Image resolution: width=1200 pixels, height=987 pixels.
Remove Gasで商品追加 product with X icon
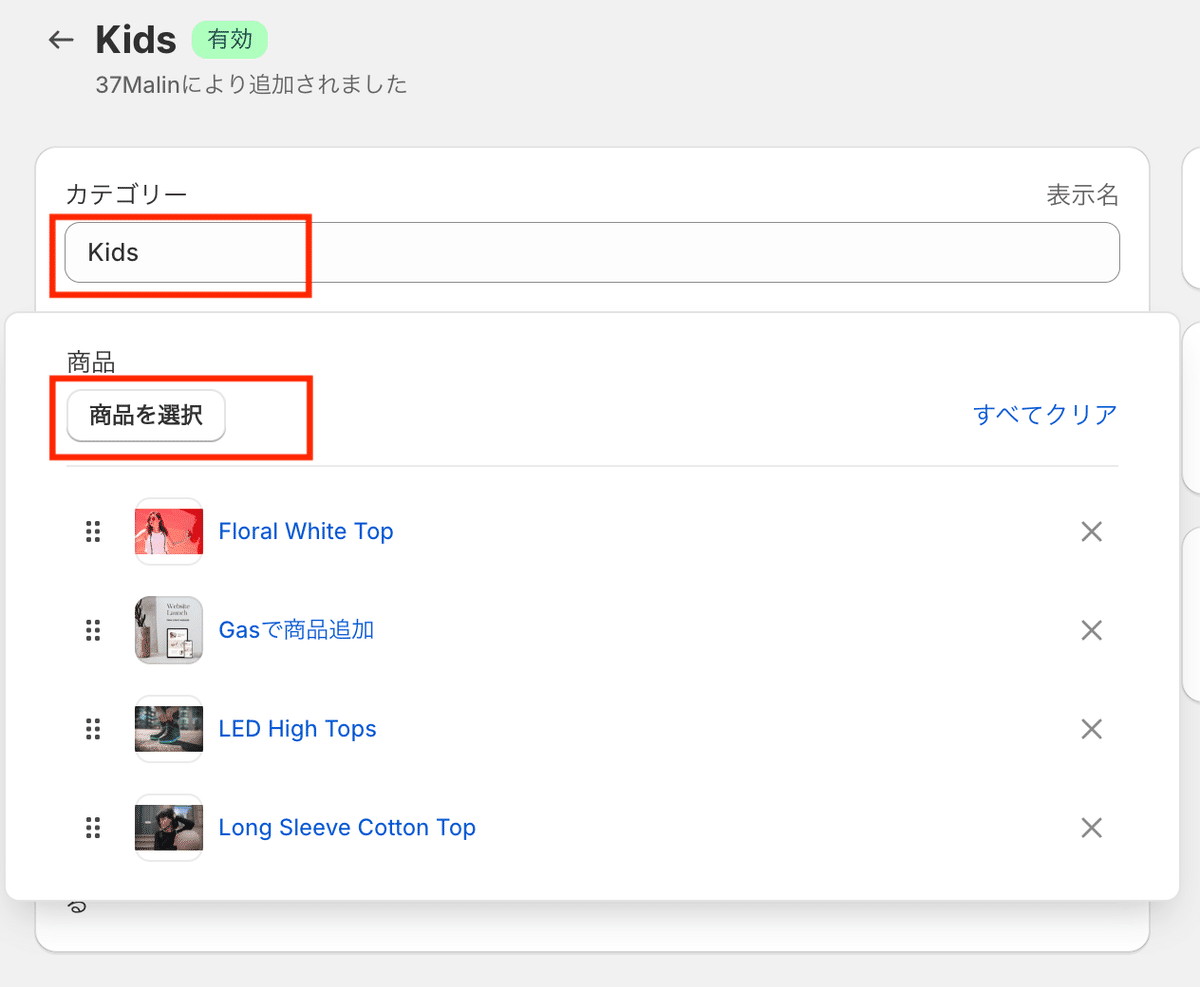1091,630
